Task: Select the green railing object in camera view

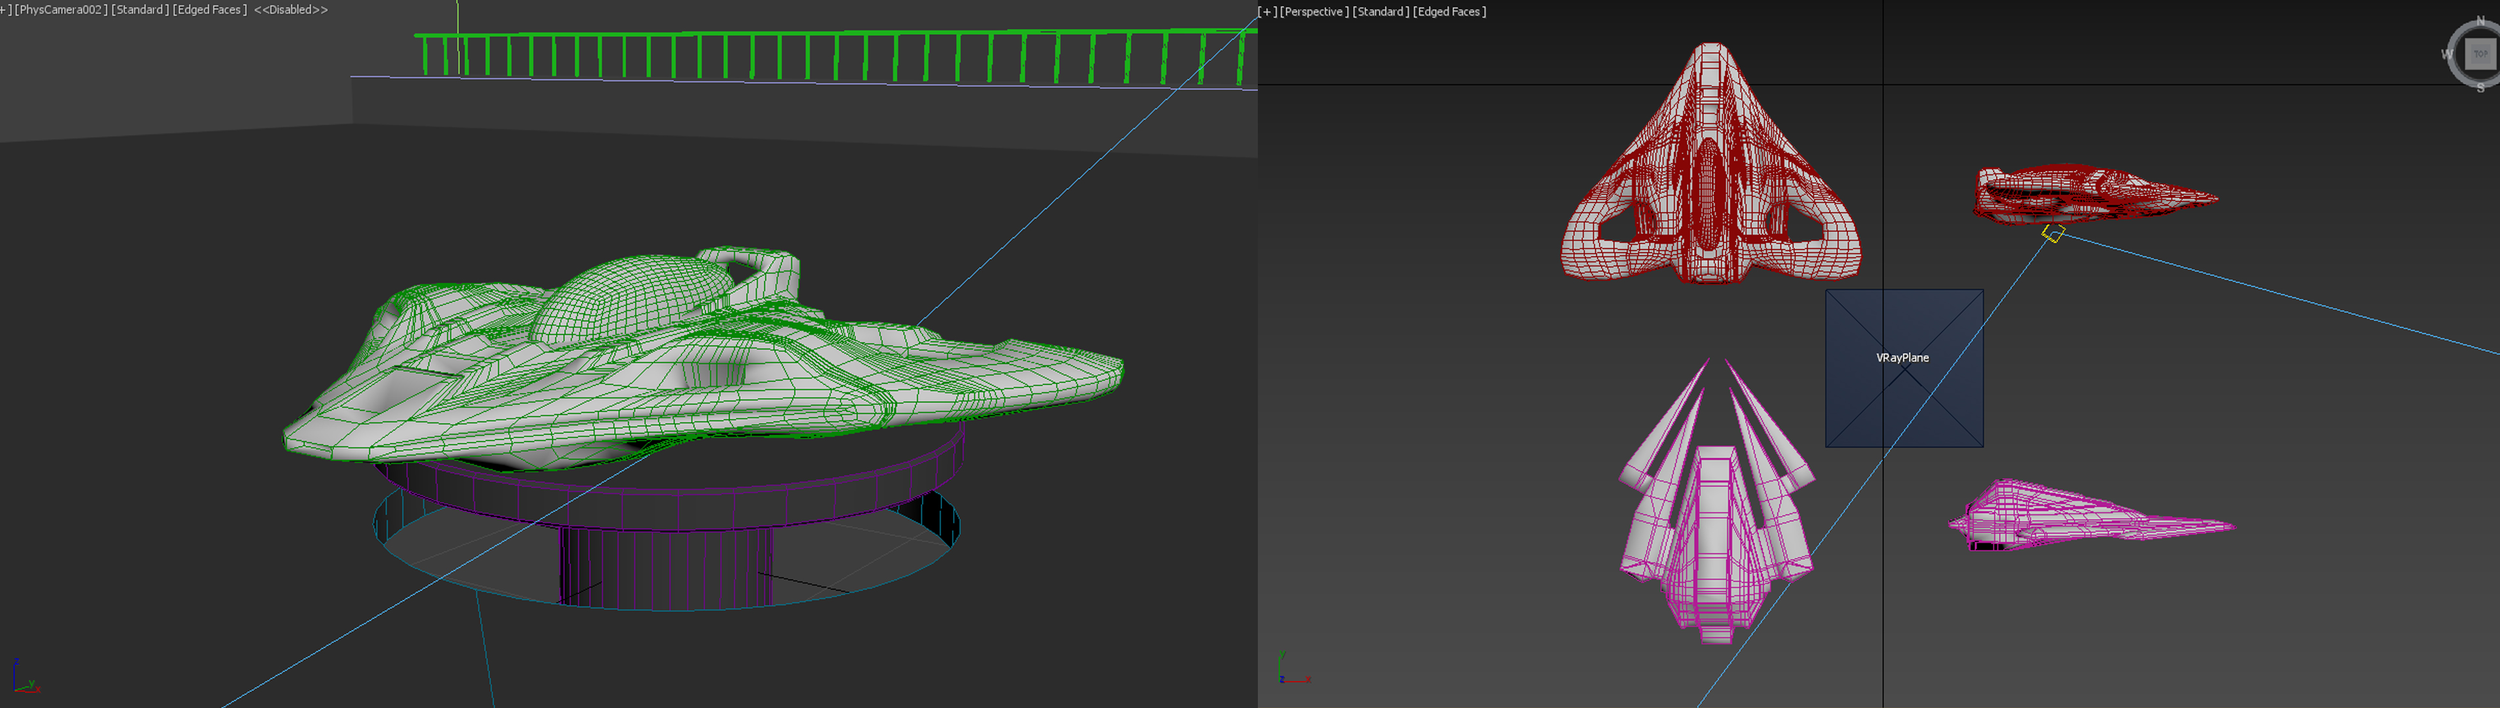Action: pos(835,56)
